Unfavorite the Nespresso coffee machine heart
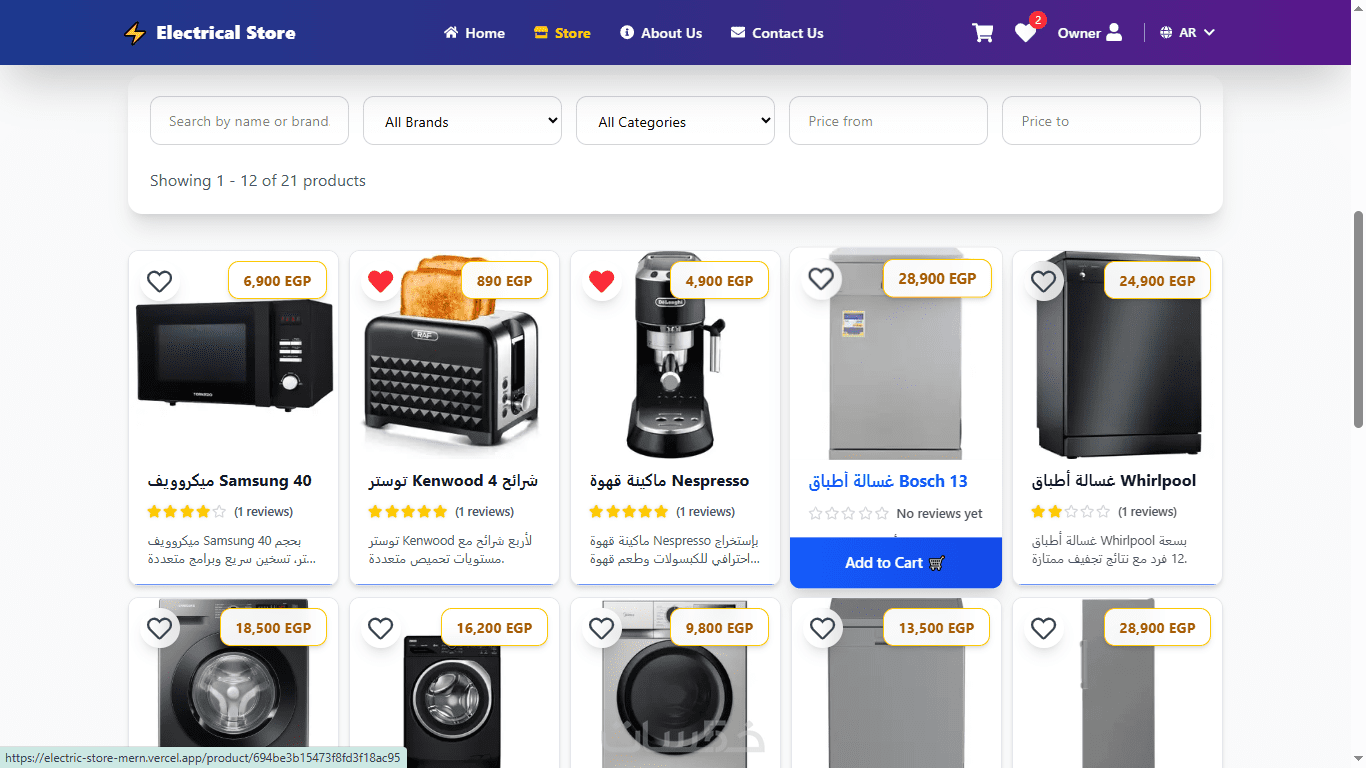1366x768 pixels. [601, 281]
